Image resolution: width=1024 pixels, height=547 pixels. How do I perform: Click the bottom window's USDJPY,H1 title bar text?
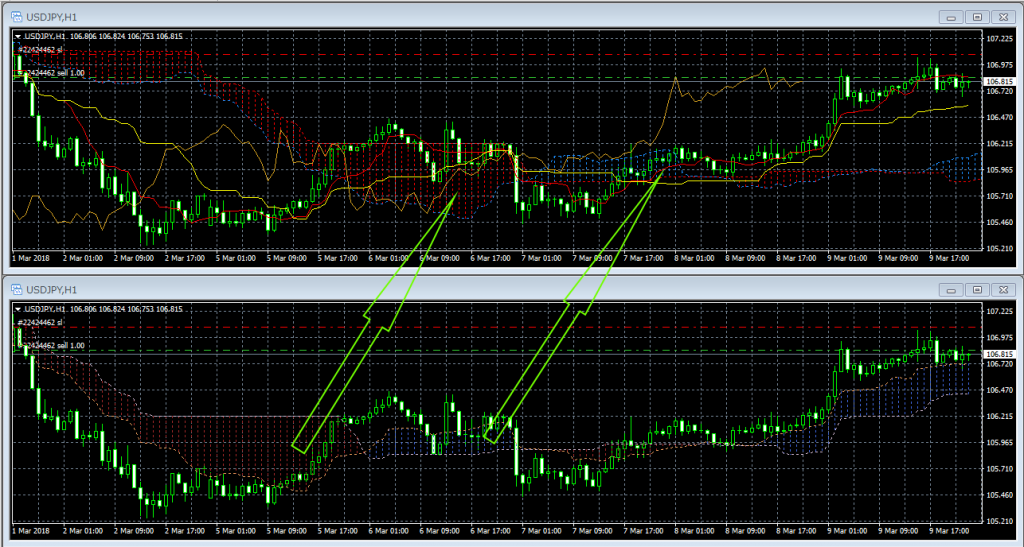coord(50,289)
